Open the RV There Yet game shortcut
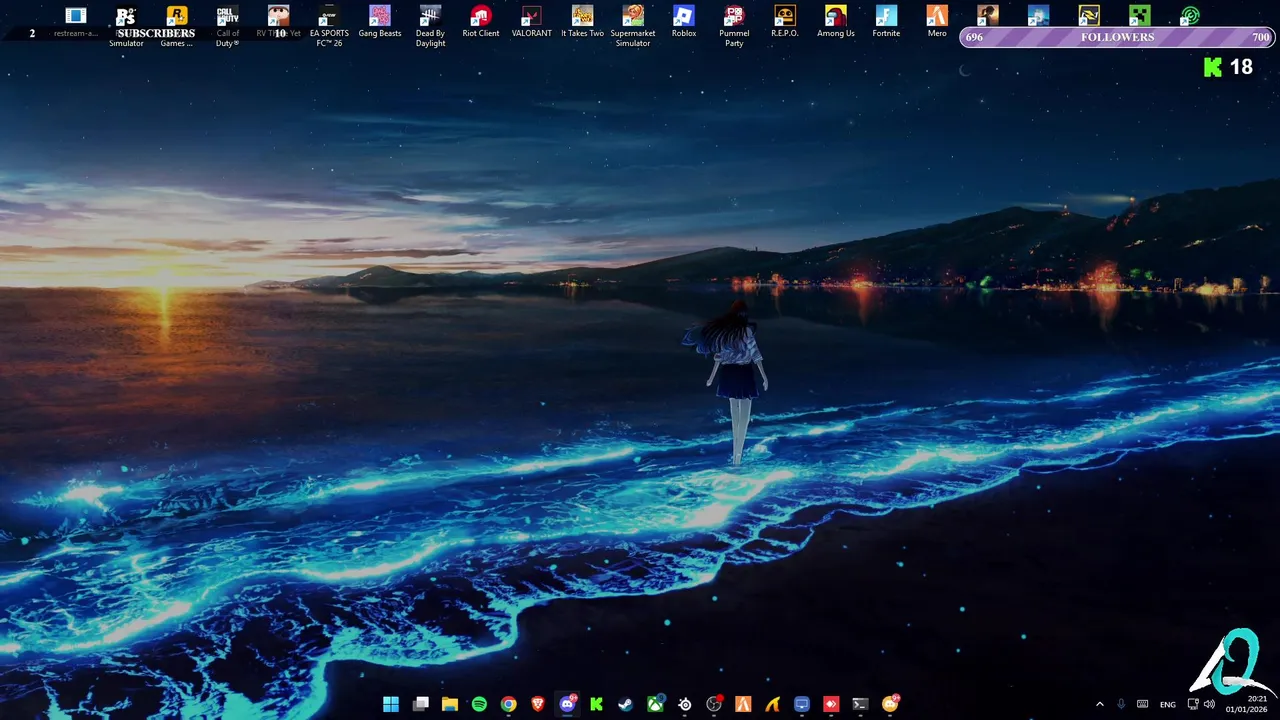Screen dimensions: 1280x720 pos(278,22)
